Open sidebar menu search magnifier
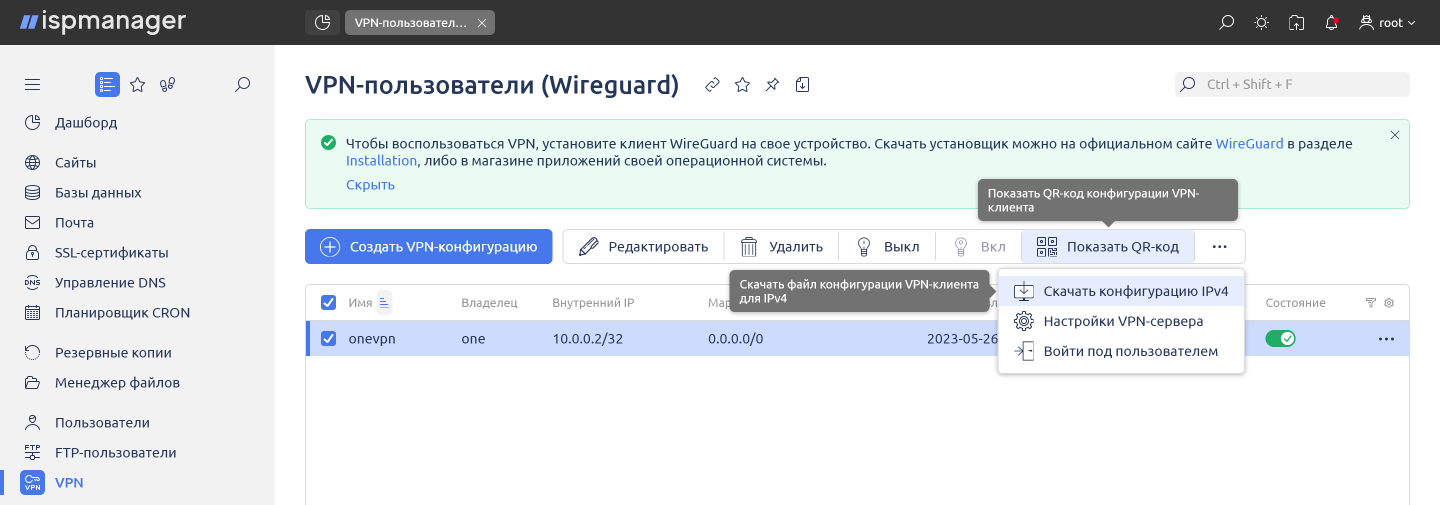The image size is (1440, 505). pyautogui.click(x=242, y=85)
